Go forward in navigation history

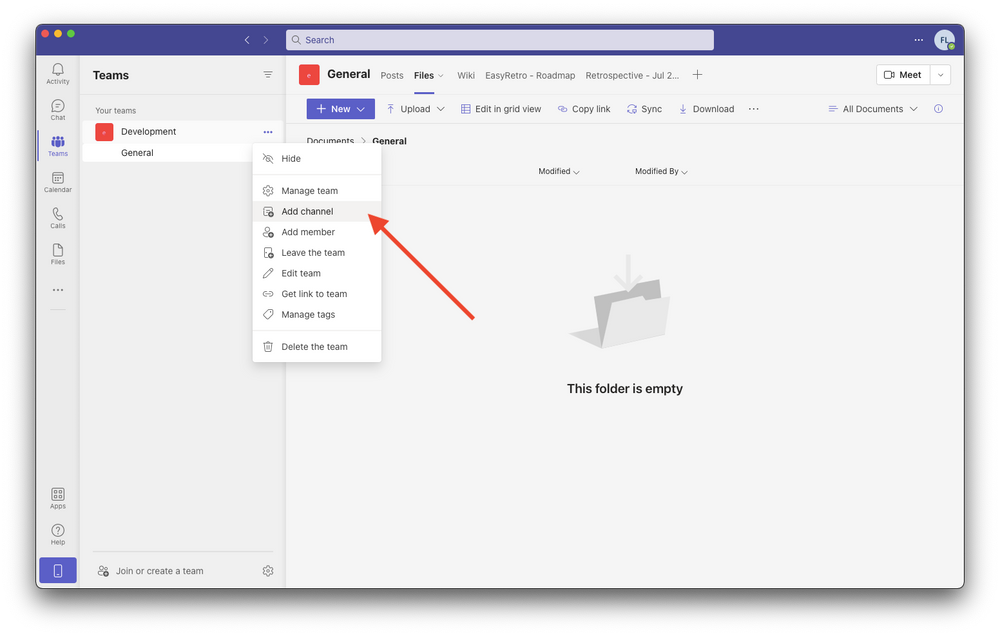tap(266, 40)
